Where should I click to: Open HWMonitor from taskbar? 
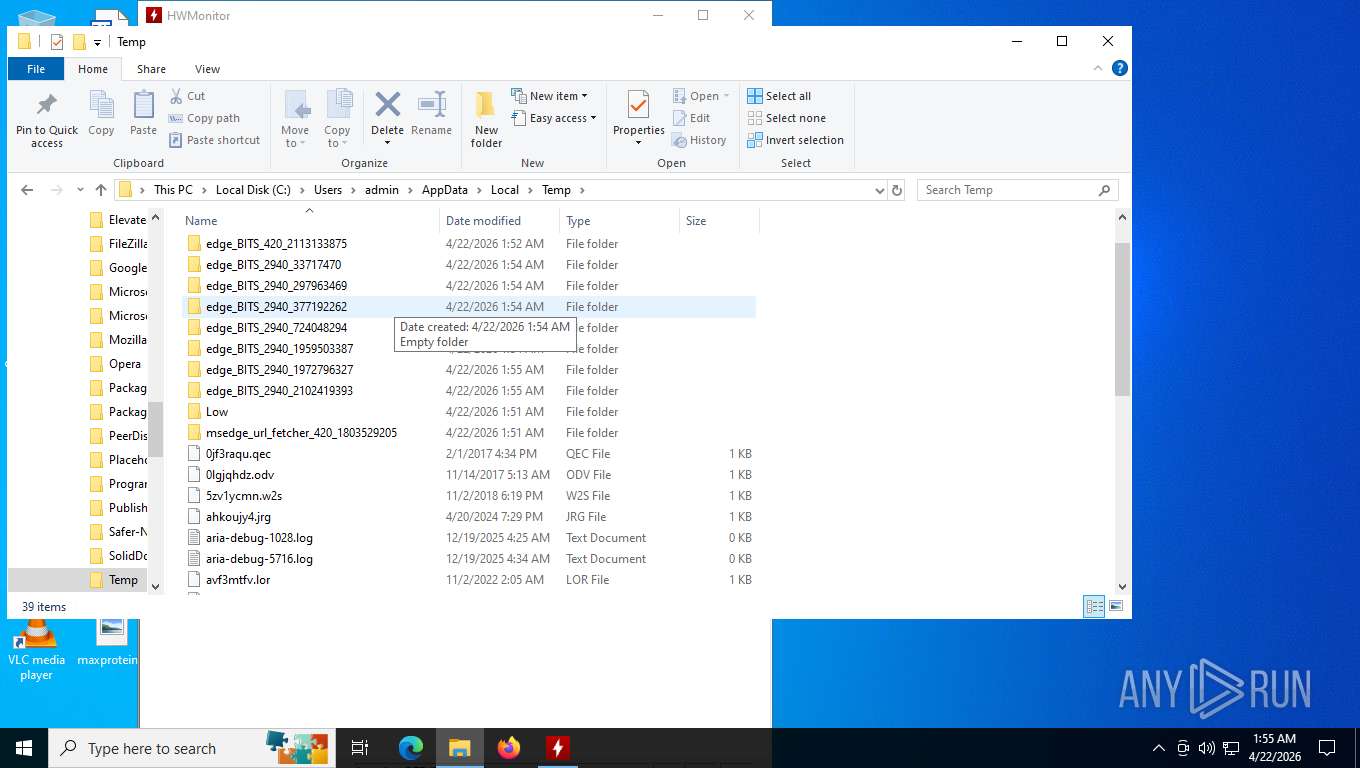coord(557,748)
